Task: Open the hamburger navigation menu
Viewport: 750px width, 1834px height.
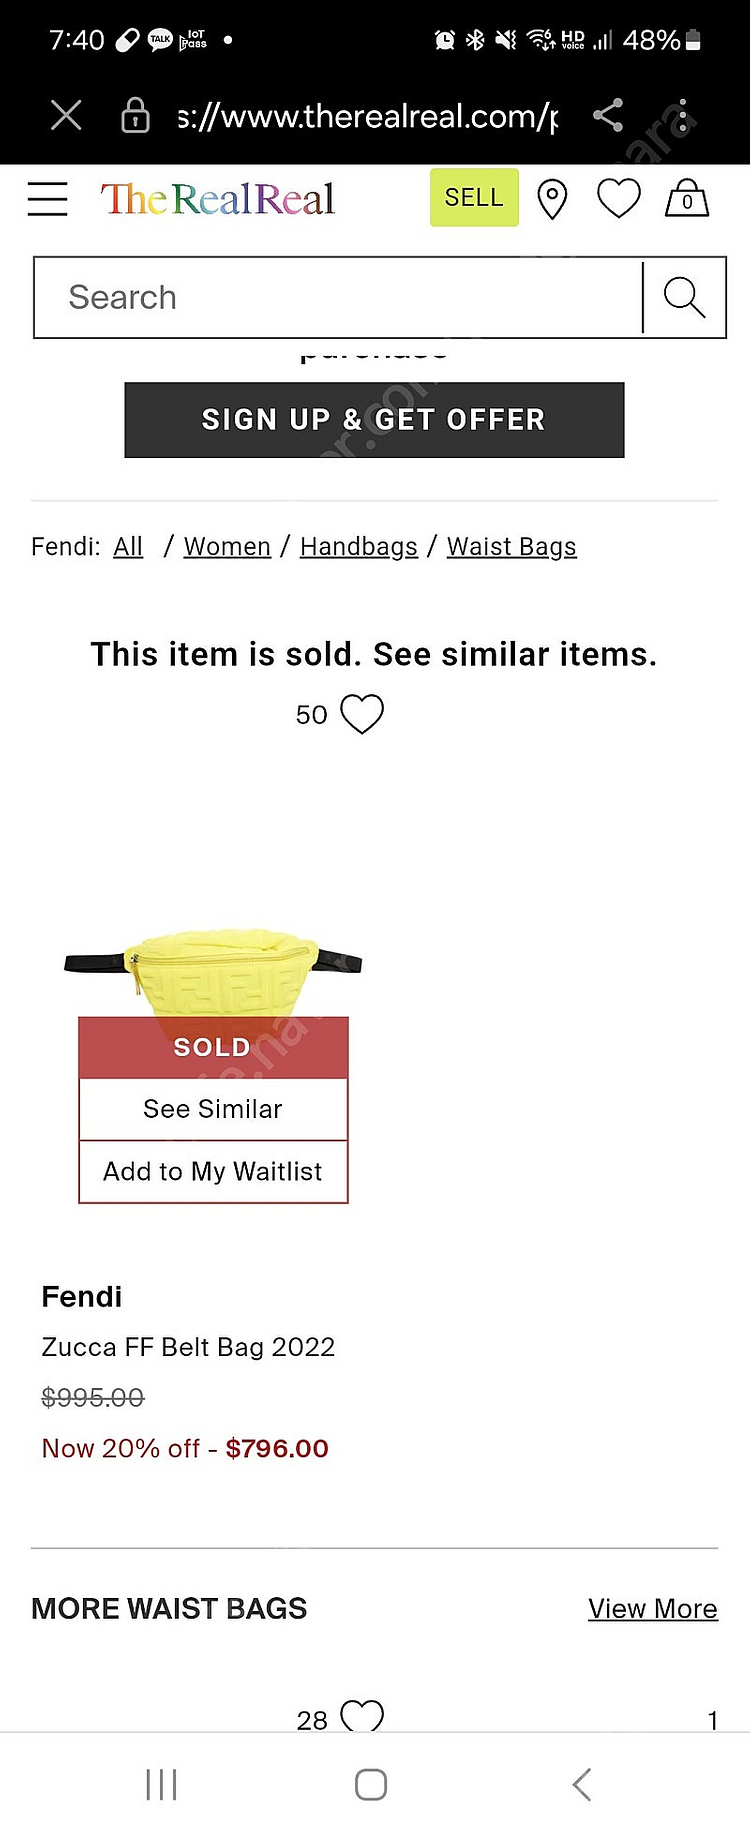Action: point(47,199)
